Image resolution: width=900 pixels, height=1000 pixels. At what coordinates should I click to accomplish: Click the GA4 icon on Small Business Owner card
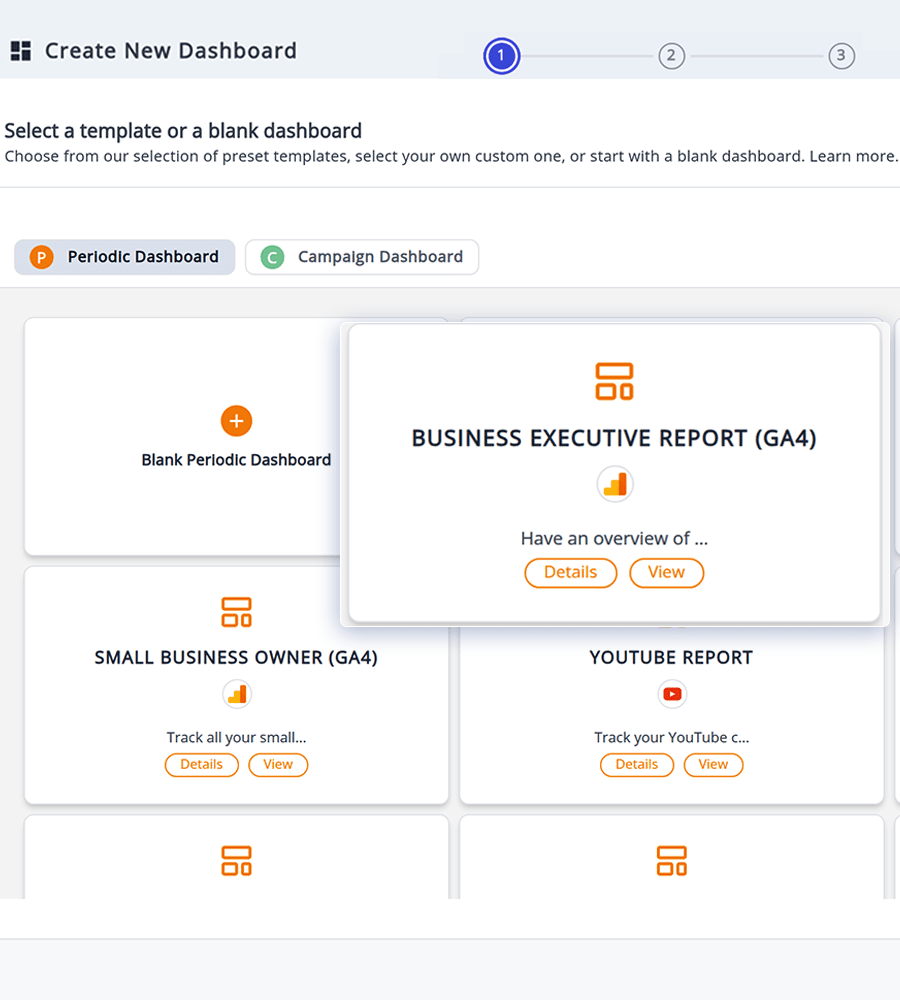(x=236, y=693)
